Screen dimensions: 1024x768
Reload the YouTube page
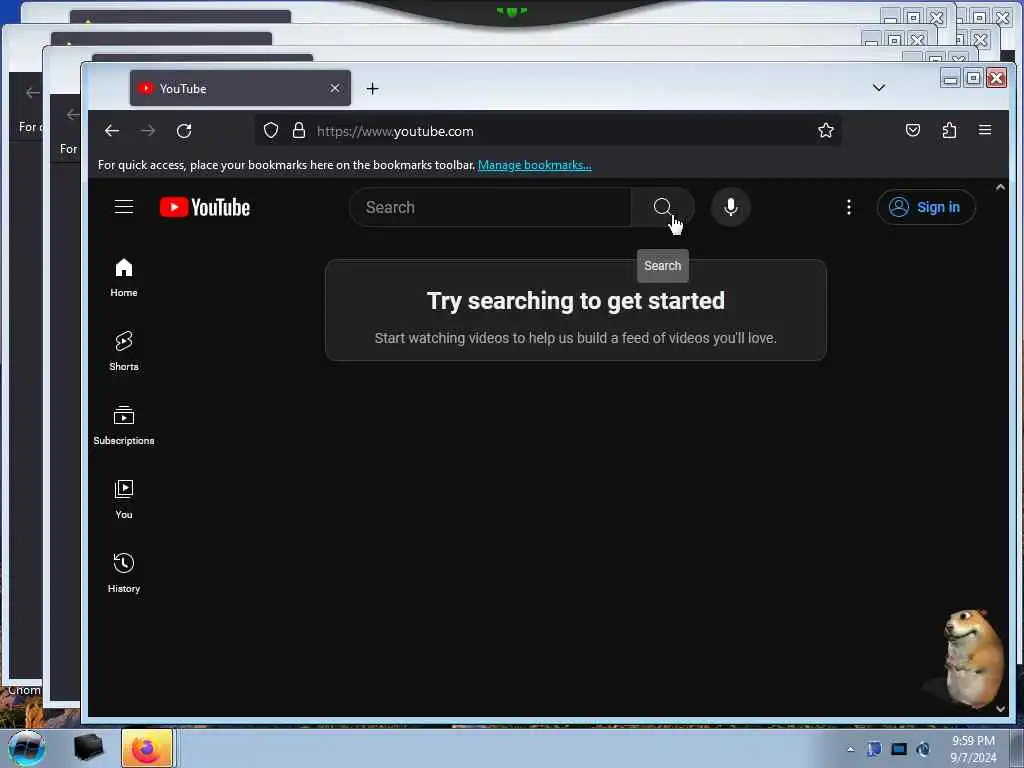click(x=184, y=131)
